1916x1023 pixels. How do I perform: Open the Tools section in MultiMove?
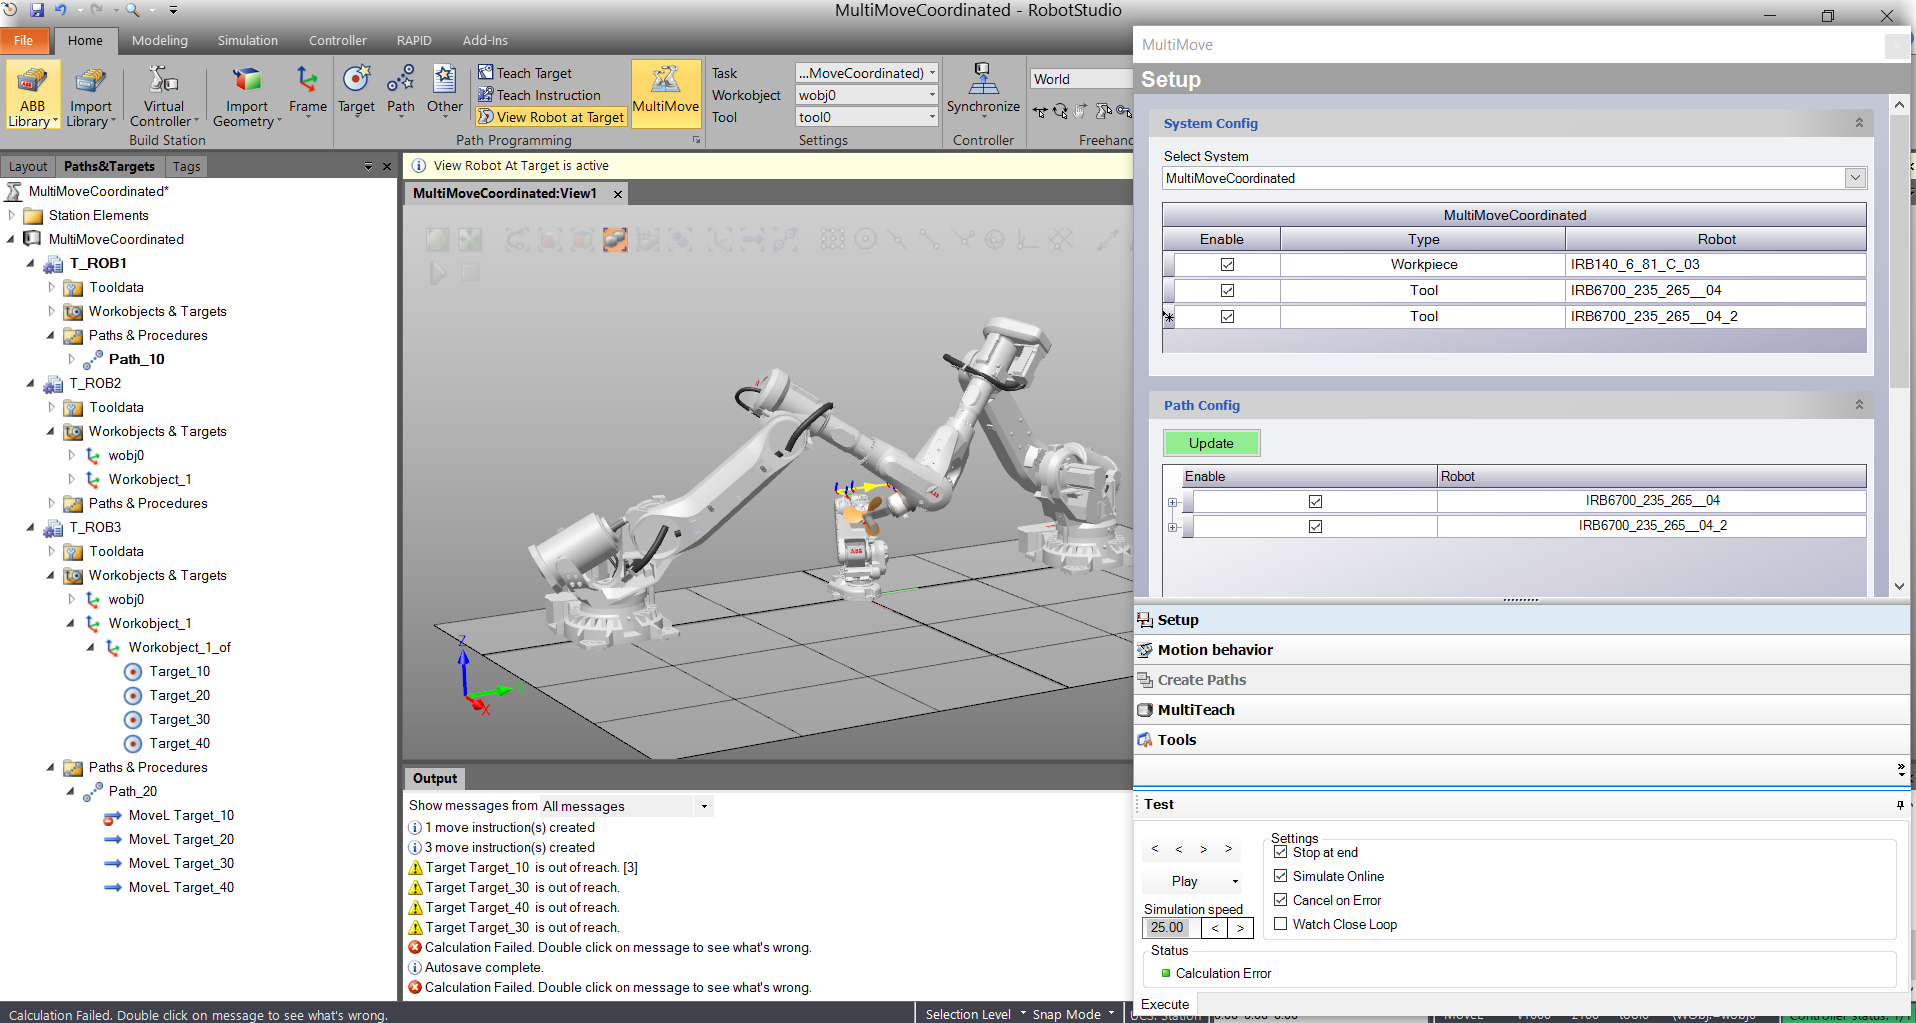pos(1521,740)
